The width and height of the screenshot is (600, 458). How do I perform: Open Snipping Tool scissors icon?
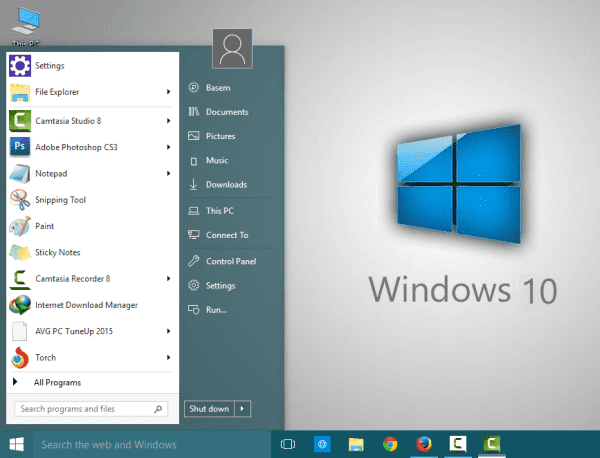click(20, 200)
